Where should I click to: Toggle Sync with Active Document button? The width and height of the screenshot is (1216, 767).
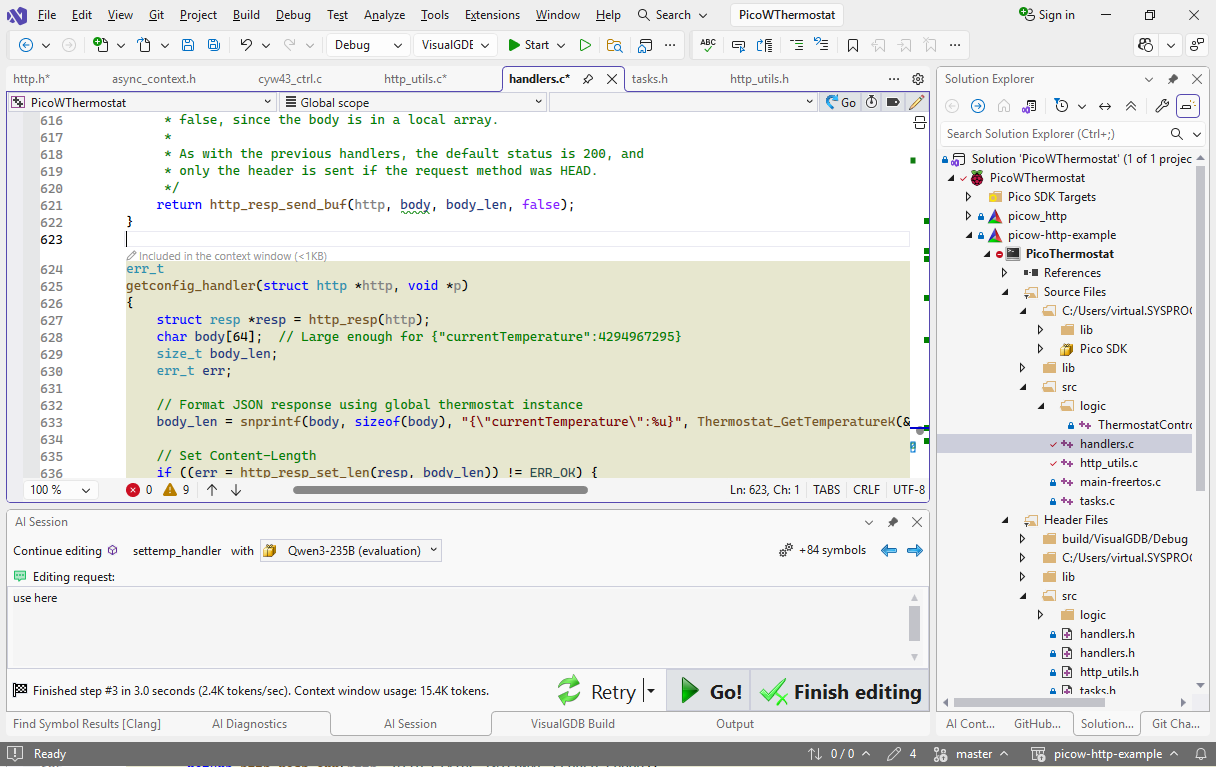click(x=1105, y=106)
